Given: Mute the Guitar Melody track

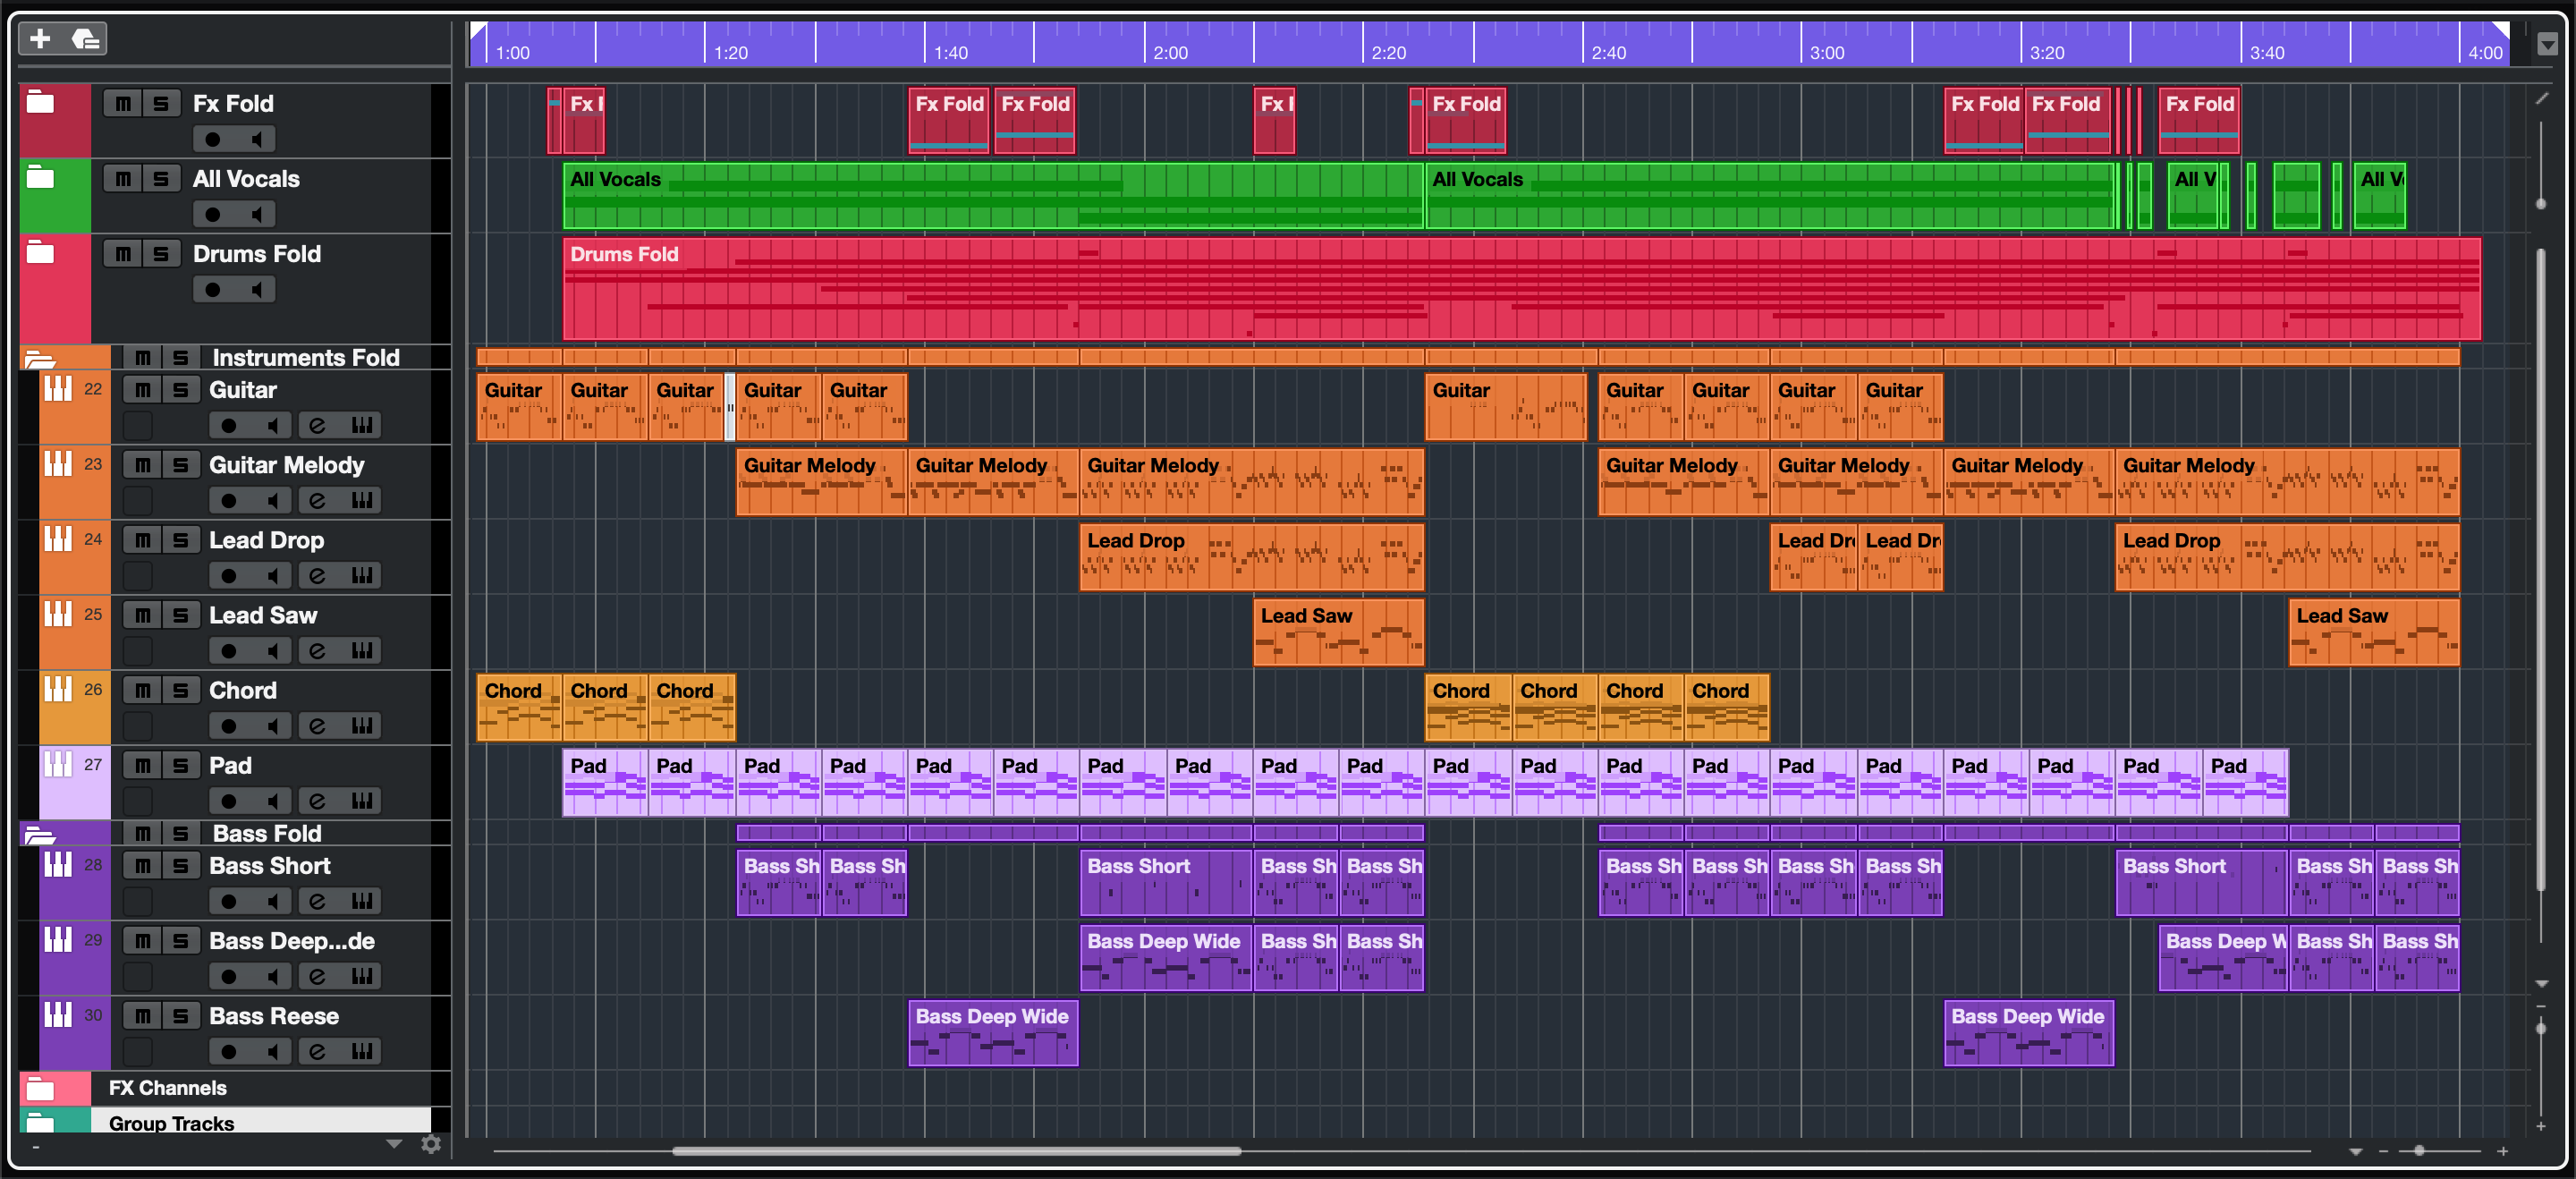Looking at the screenshot, I should (143, 465).
